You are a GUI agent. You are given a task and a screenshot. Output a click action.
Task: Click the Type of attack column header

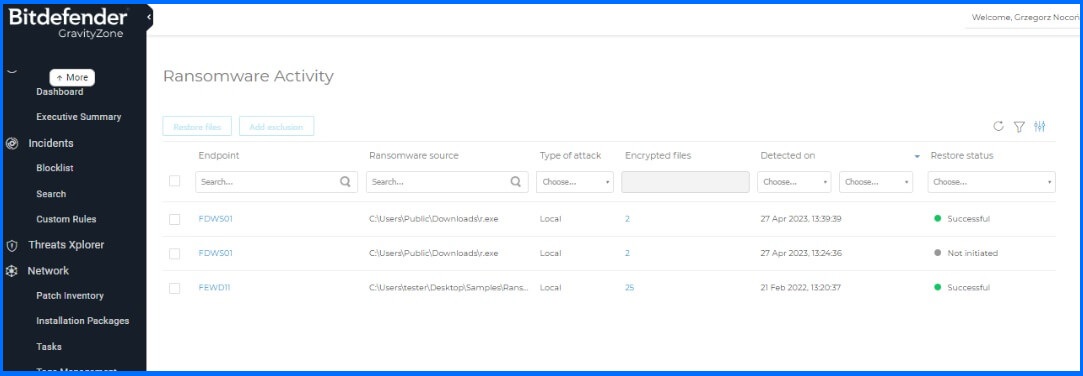pos(571,156)
